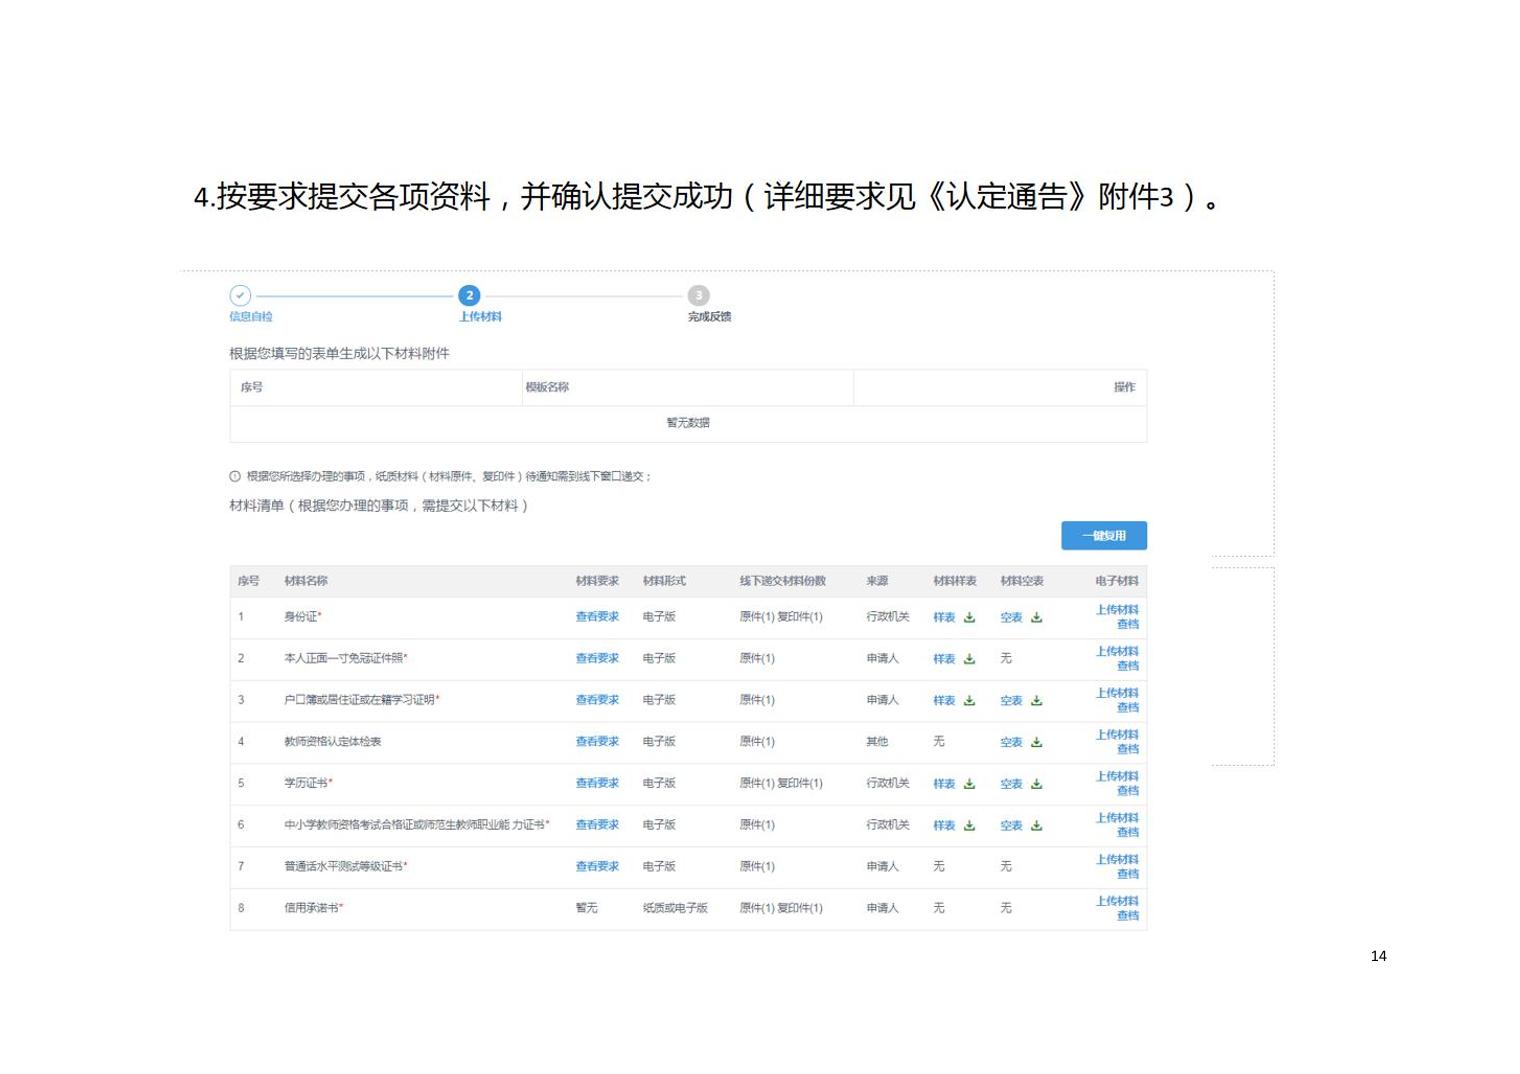1520x1074 pixels.
Task: Click 查看要求 for 教师资格认定体检表
Action: coord(597,742)
